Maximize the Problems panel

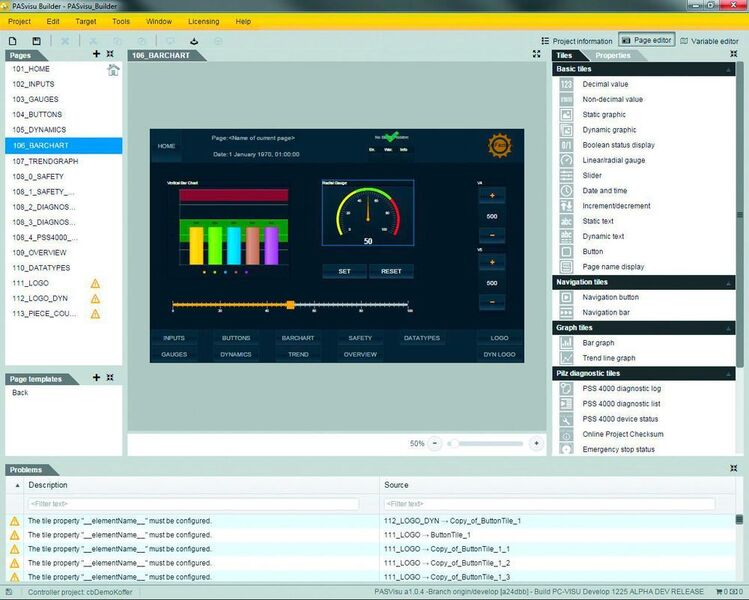click(x=734, y=468)
